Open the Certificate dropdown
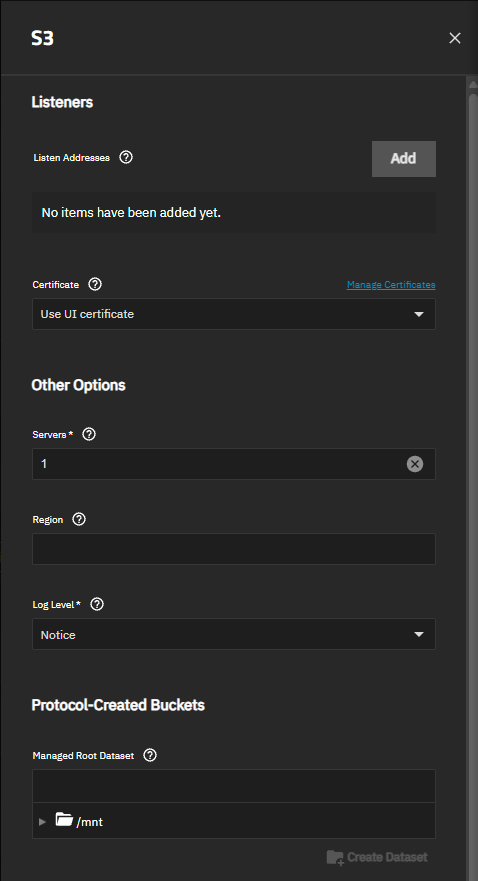The image size is (478, 881). point(234,314)
